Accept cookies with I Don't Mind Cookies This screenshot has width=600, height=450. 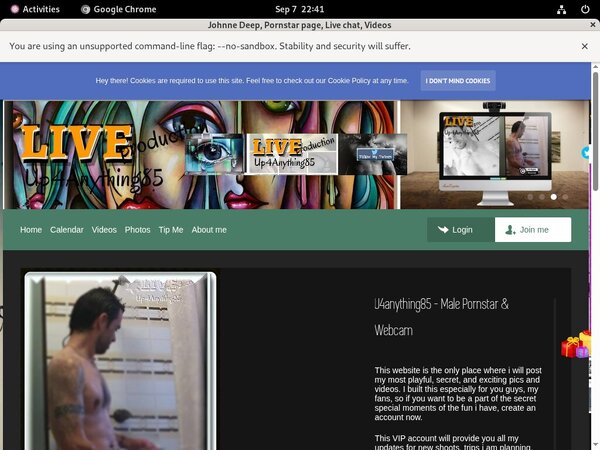click(457, 81)
